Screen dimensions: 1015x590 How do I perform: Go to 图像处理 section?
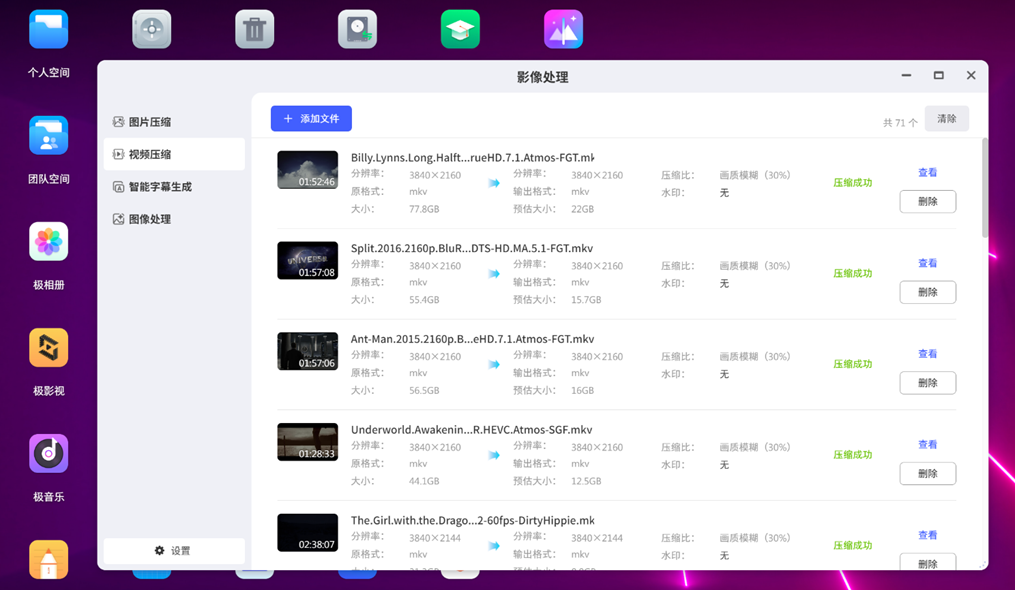(174, 219)
